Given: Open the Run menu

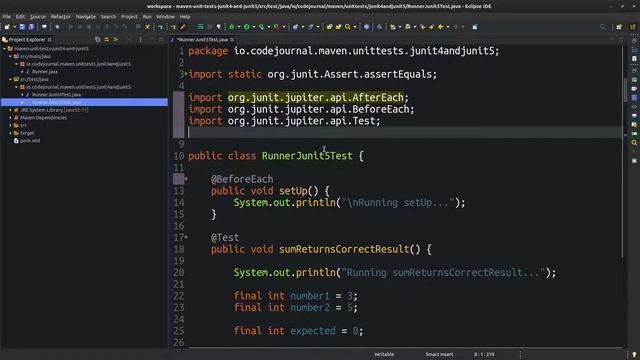Looking at the screenshot, I should click(147, 17).
